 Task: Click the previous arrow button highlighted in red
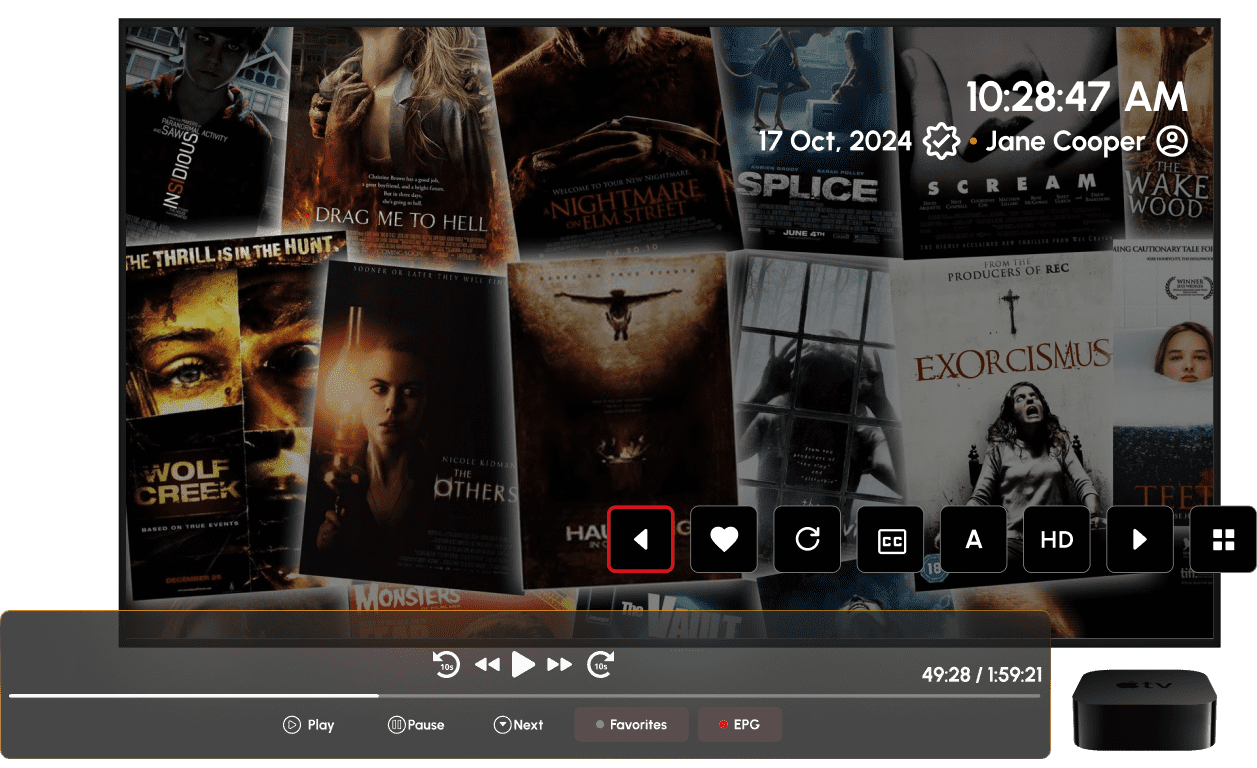click(x=640, y=540)
